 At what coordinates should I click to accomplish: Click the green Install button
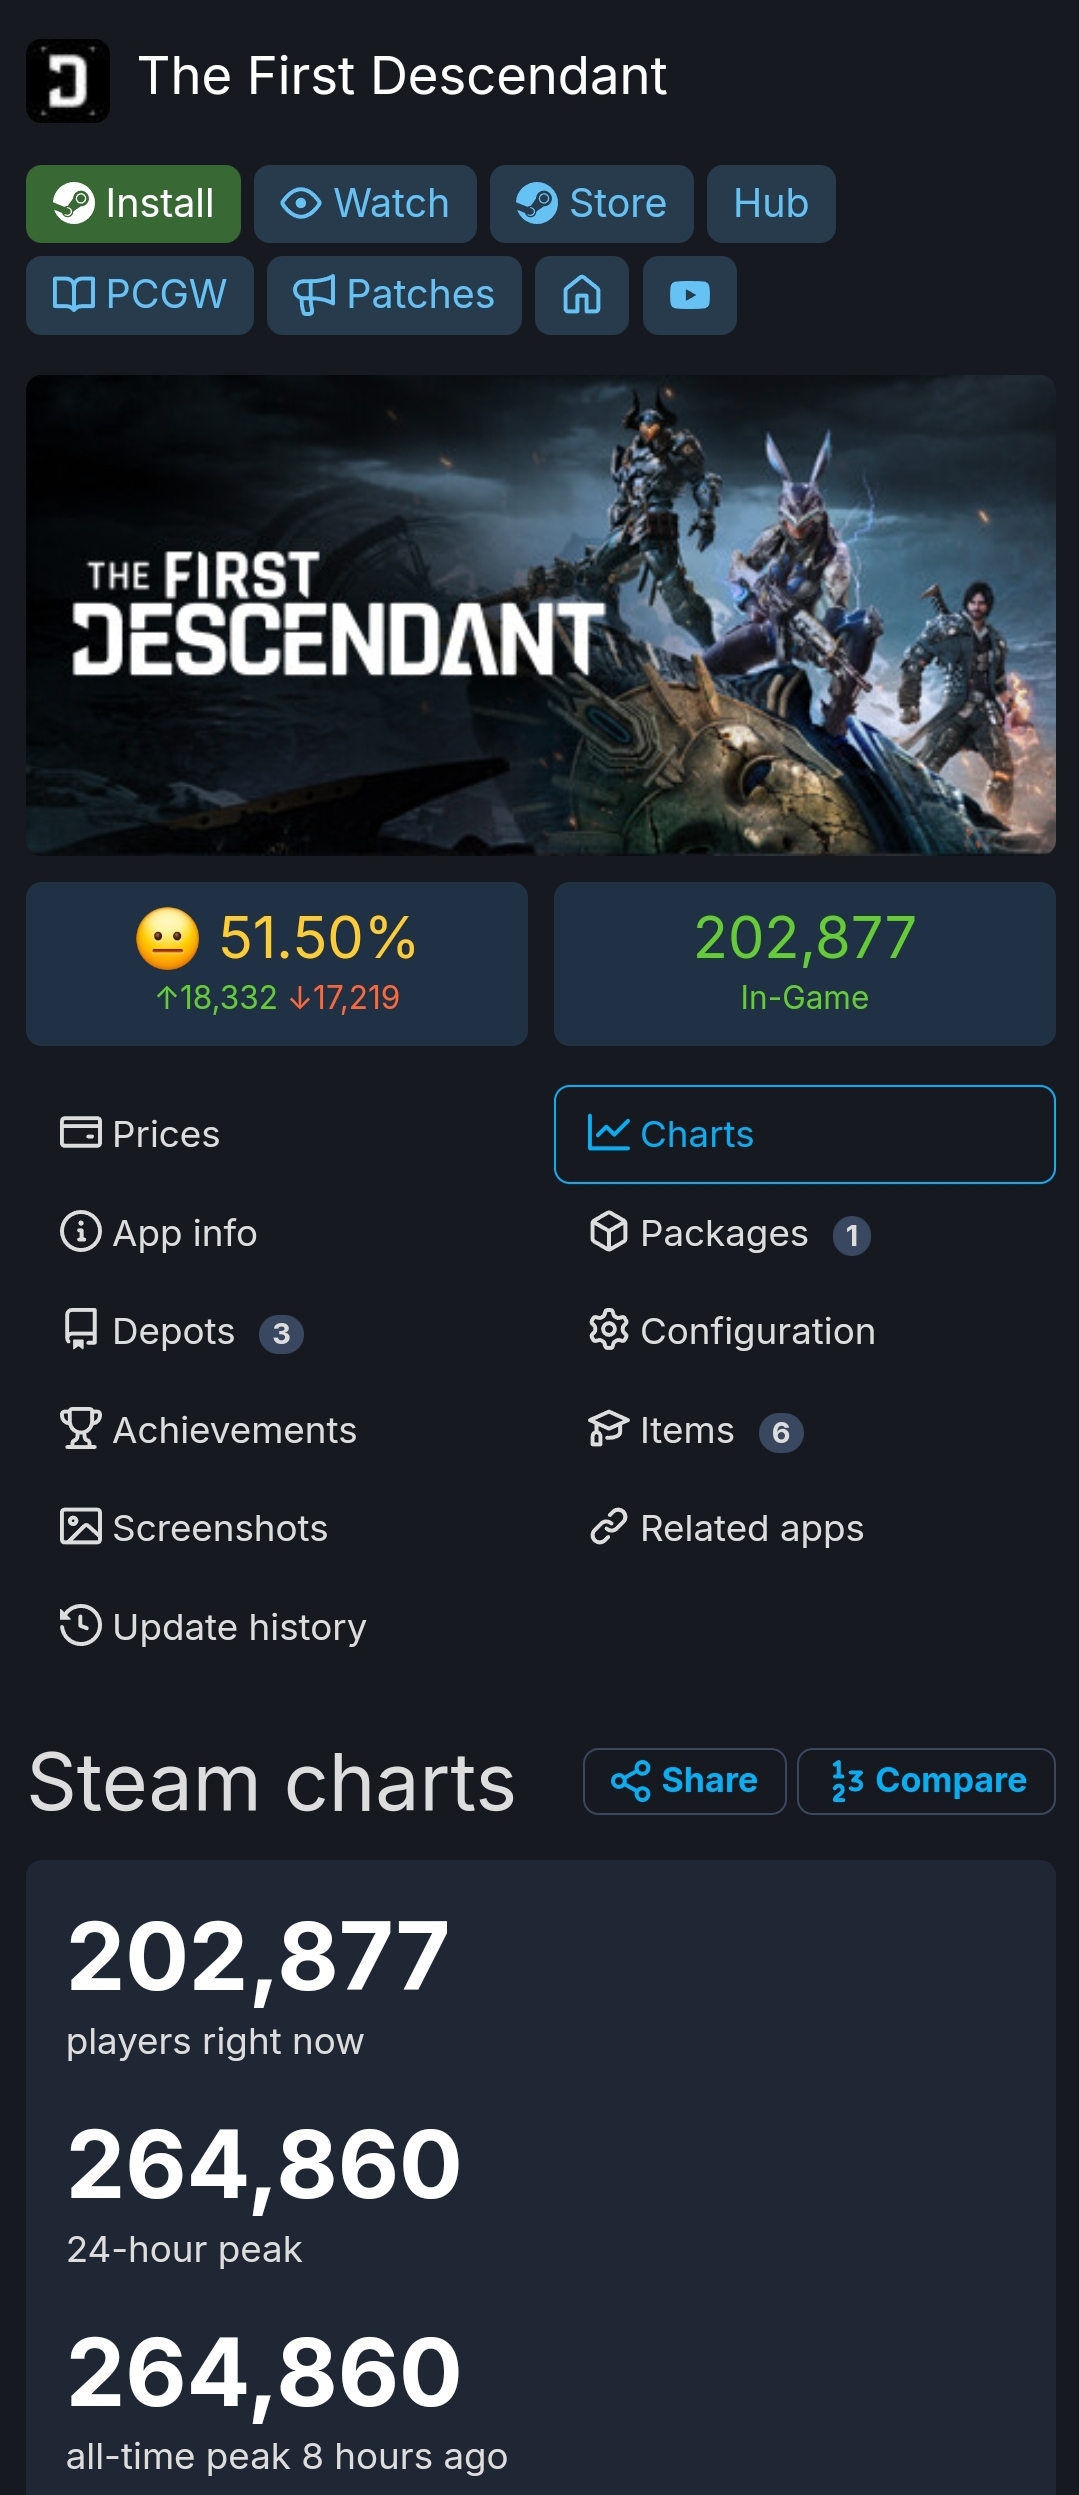tap(133, 204)
